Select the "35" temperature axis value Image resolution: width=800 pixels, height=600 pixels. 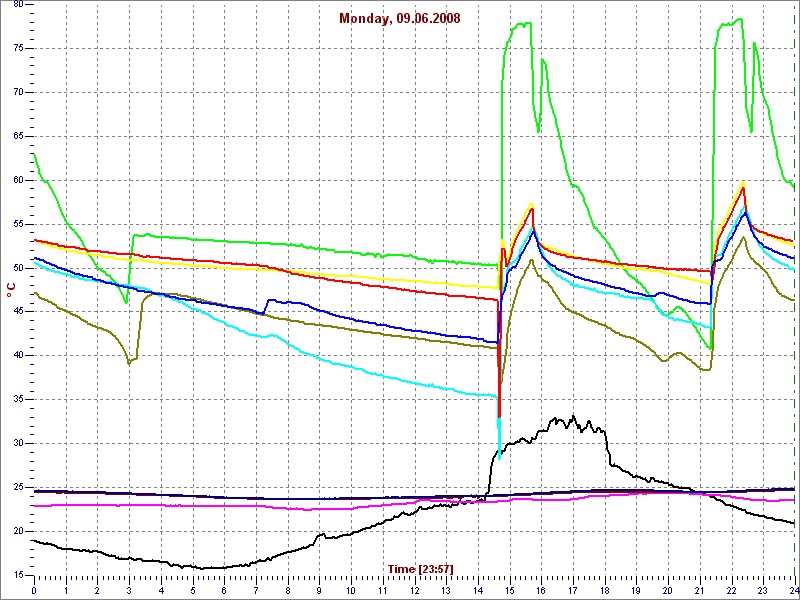[18, 399]
